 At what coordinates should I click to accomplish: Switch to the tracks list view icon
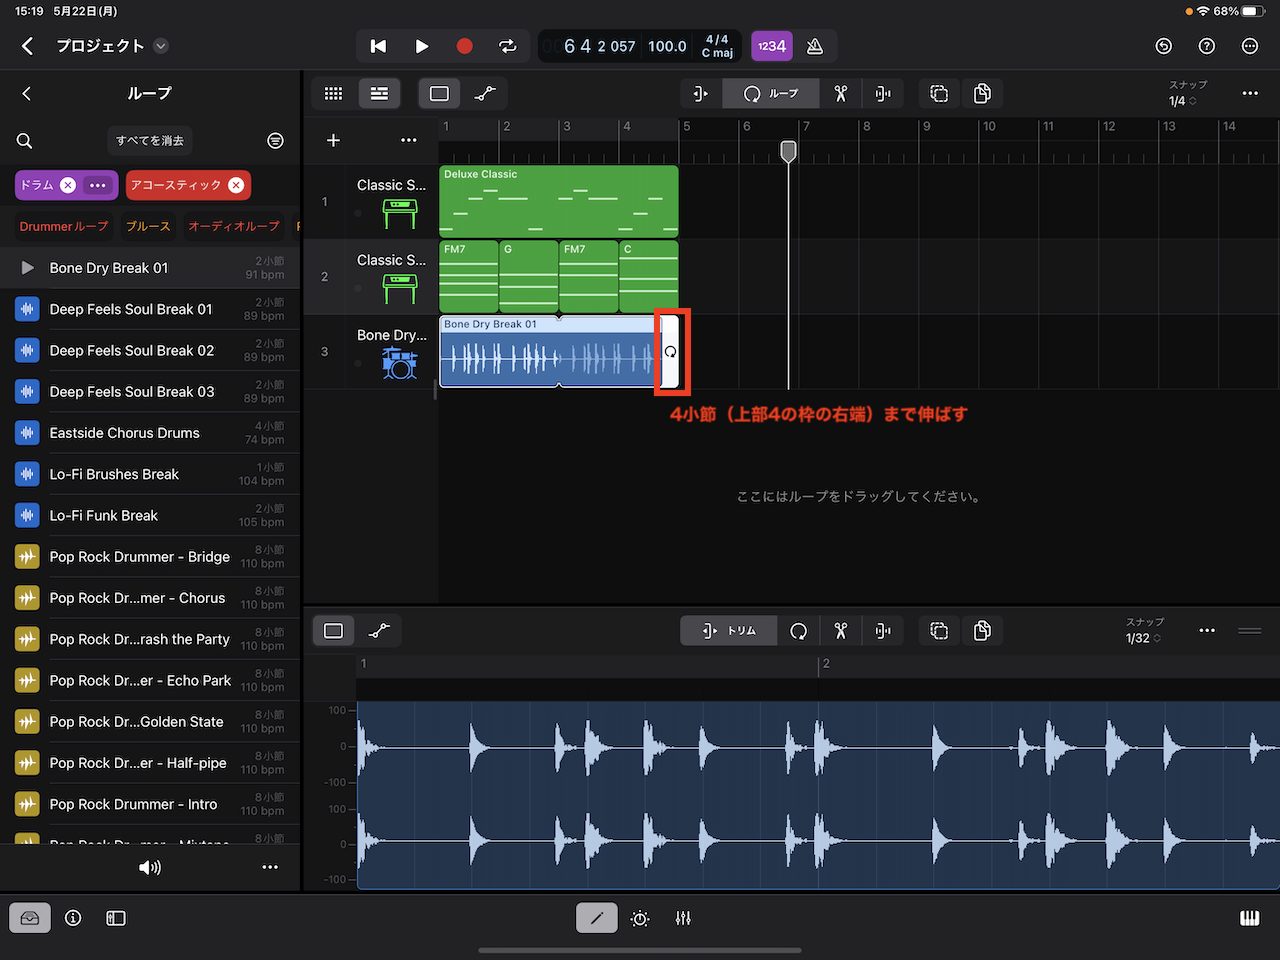379,93
